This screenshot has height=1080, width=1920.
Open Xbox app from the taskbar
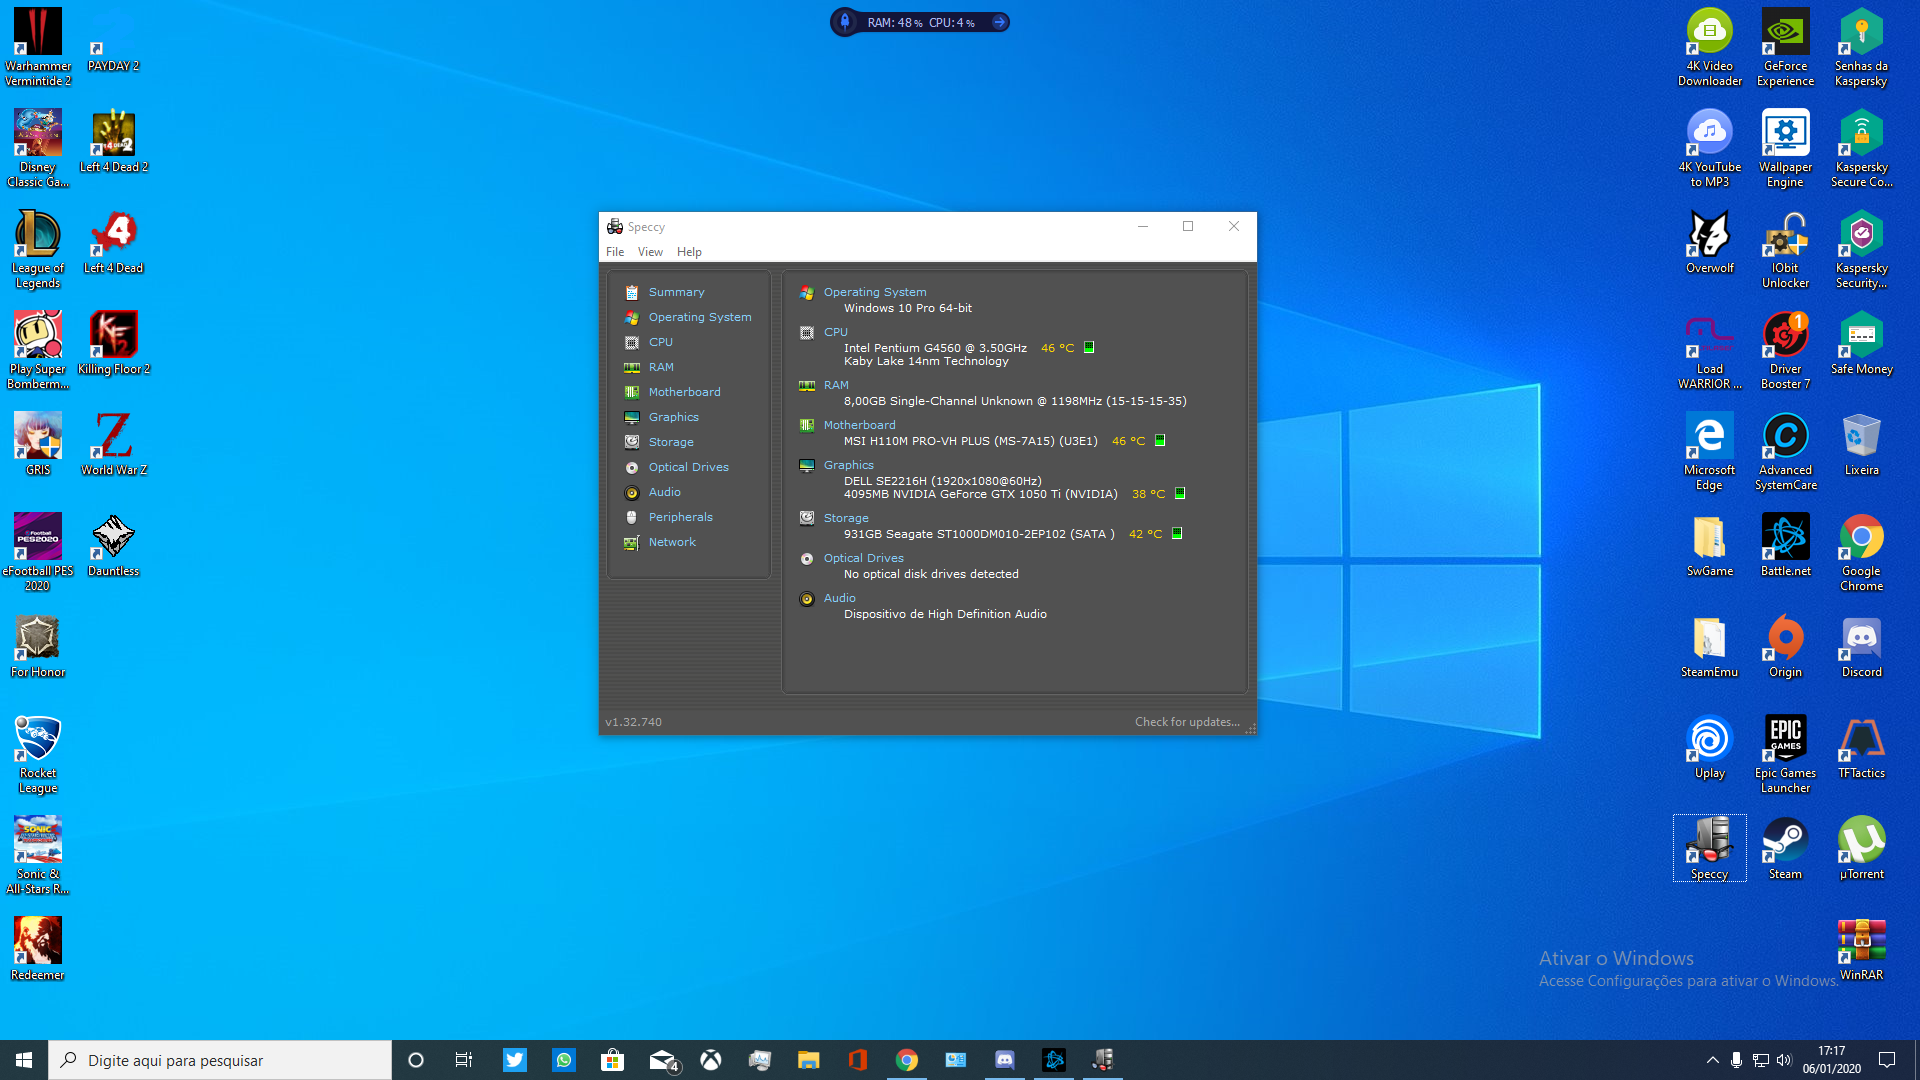[x=711, y=1060]
